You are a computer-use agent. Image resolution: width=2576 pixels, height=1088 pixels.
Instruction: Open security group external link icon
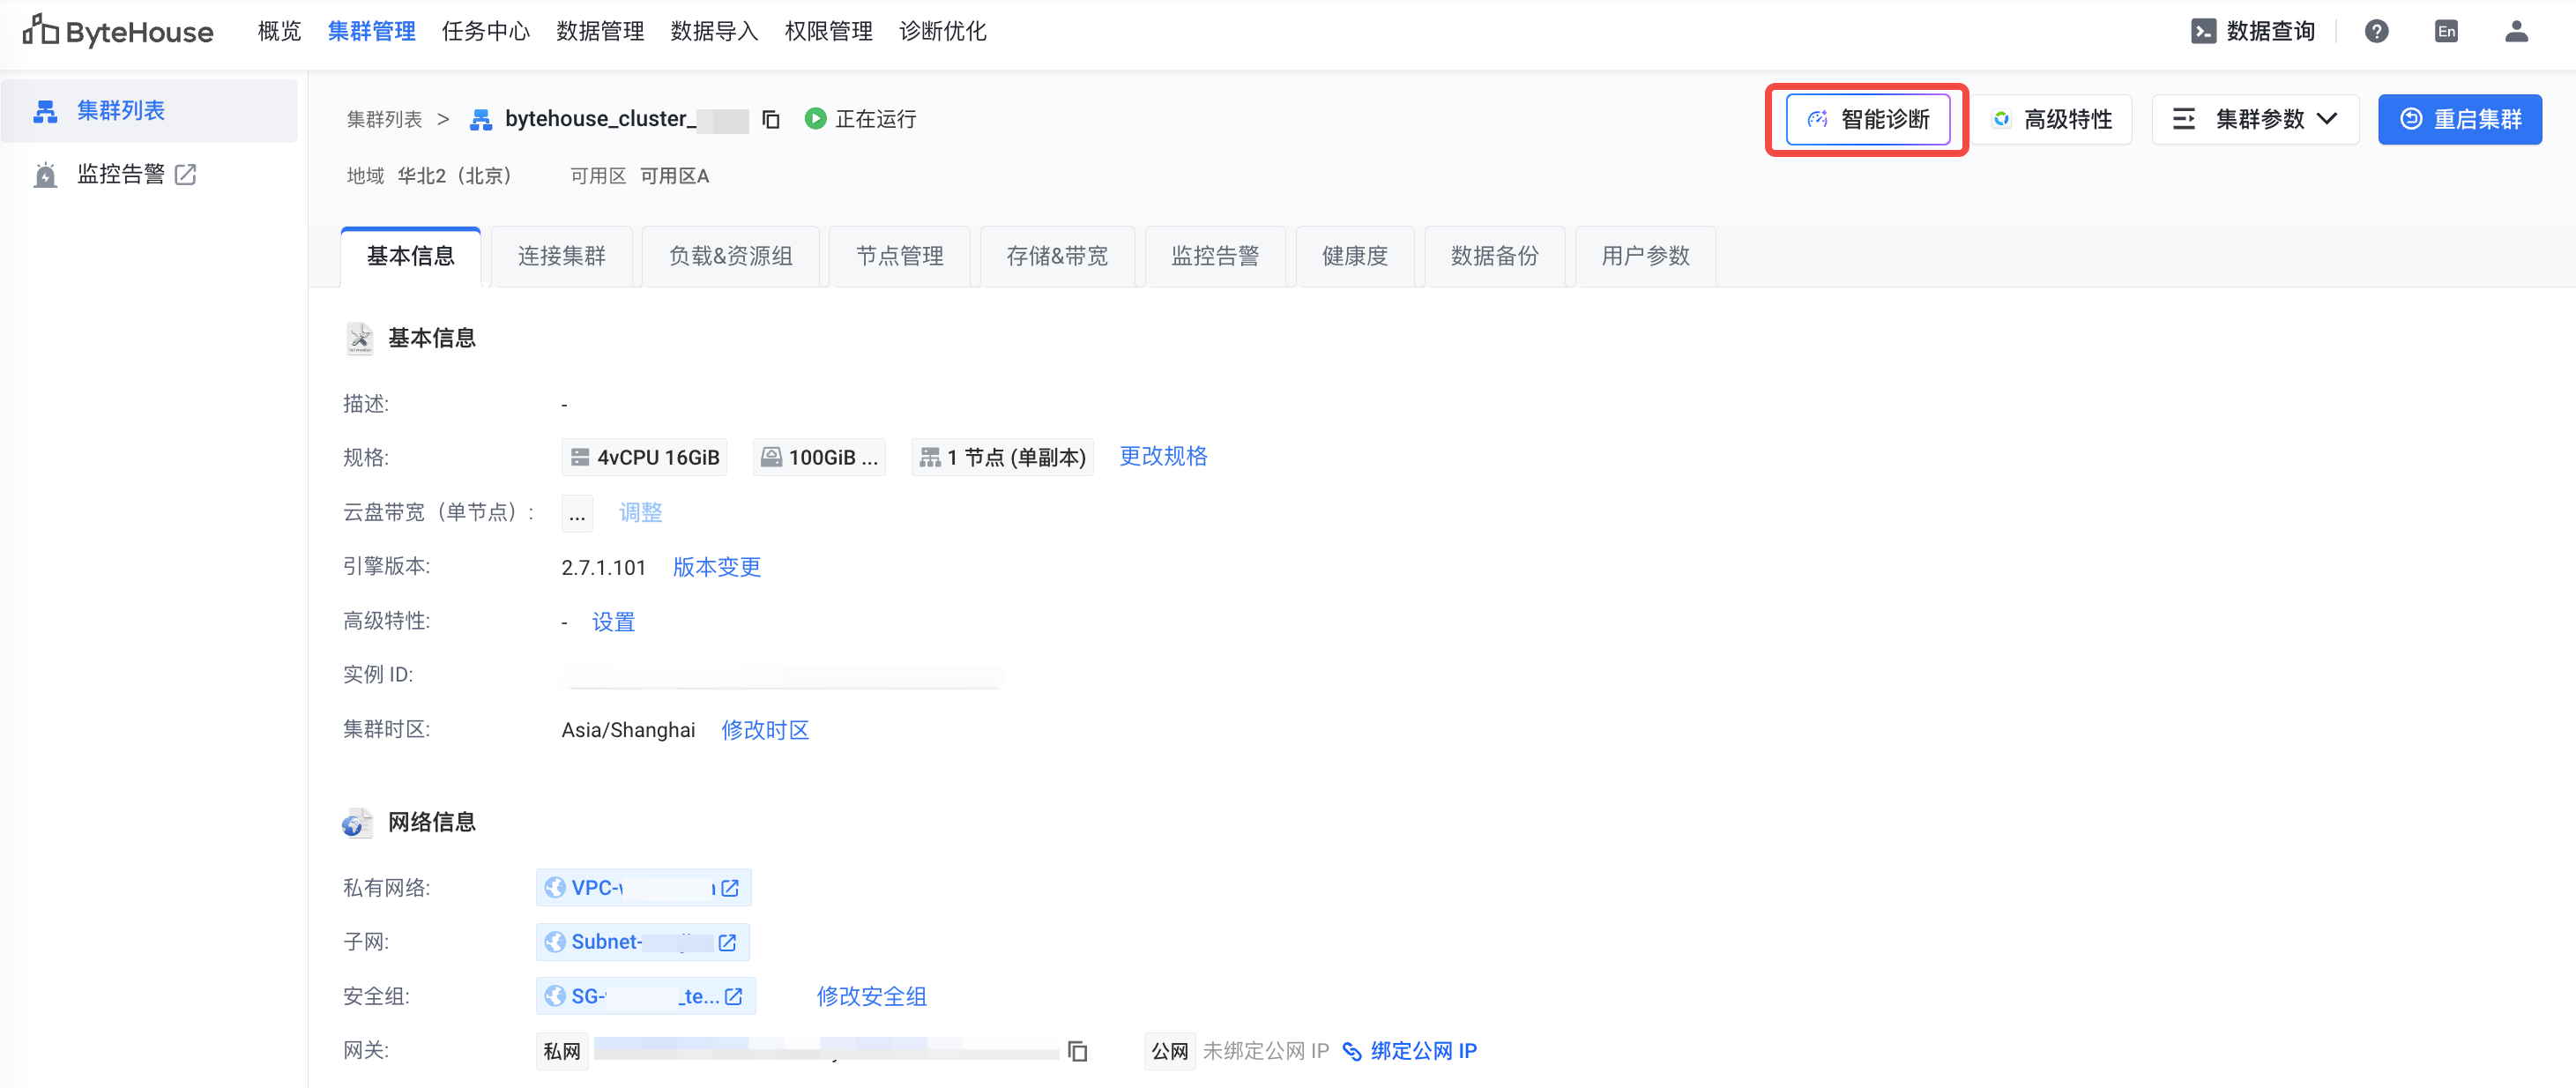(733, 996)
